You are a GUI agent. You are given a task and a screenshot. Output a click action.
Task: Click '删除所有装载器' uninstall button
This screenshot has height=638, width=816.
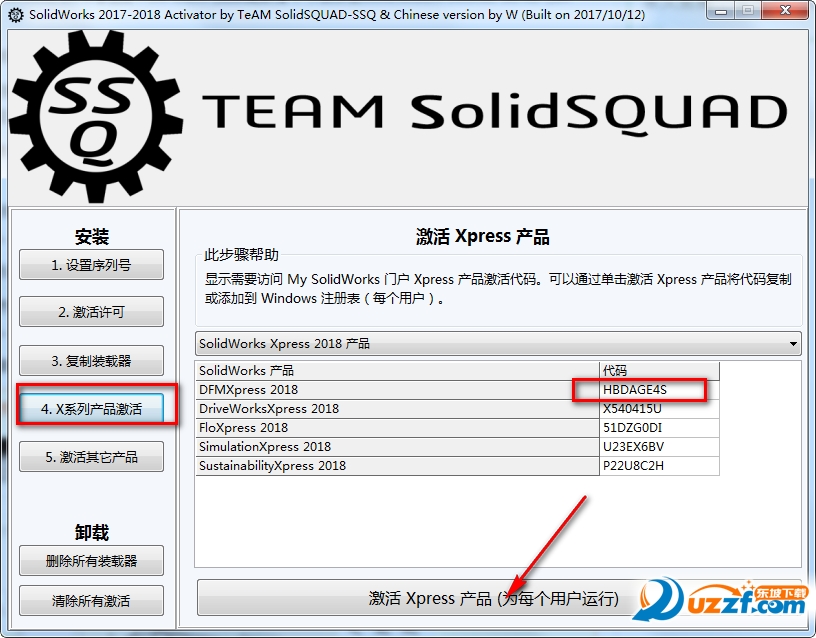92,560
